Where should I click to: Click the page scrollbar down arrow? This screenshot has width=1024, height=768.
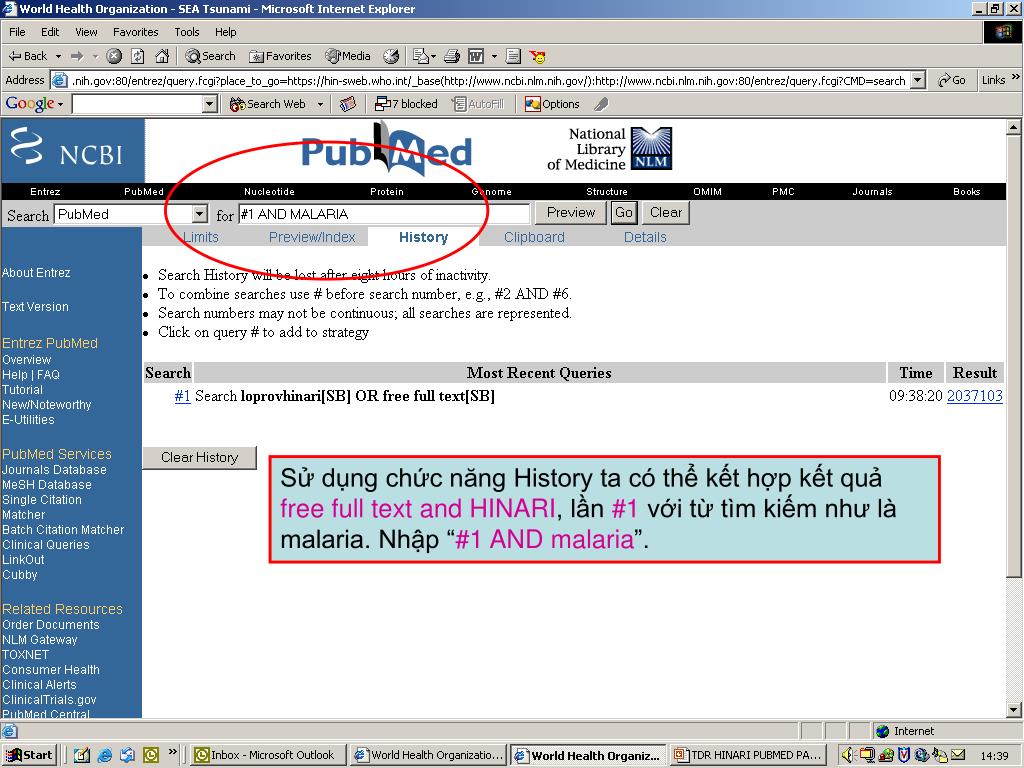[x=1014, y=710]
